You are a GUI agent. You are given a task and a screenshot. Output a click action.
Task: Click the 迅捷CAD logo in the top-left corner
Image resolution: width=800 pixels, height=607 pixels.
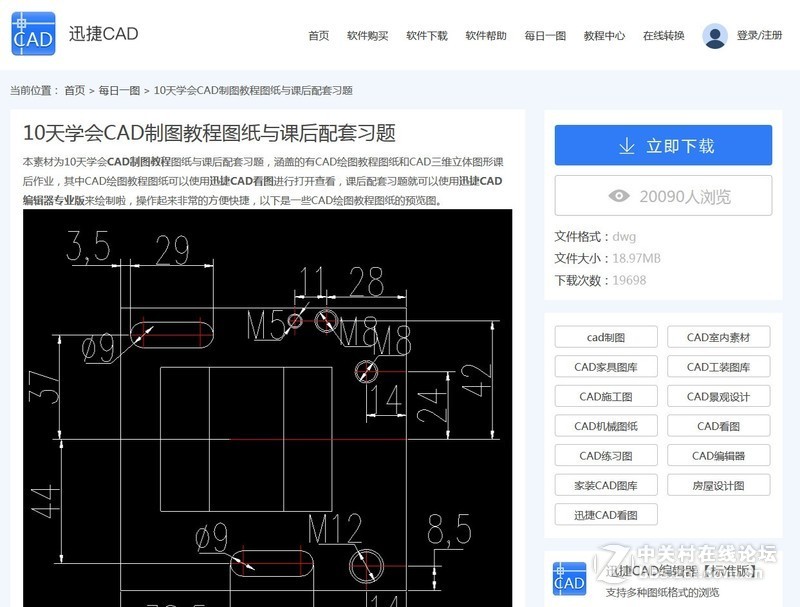[32, 31]
